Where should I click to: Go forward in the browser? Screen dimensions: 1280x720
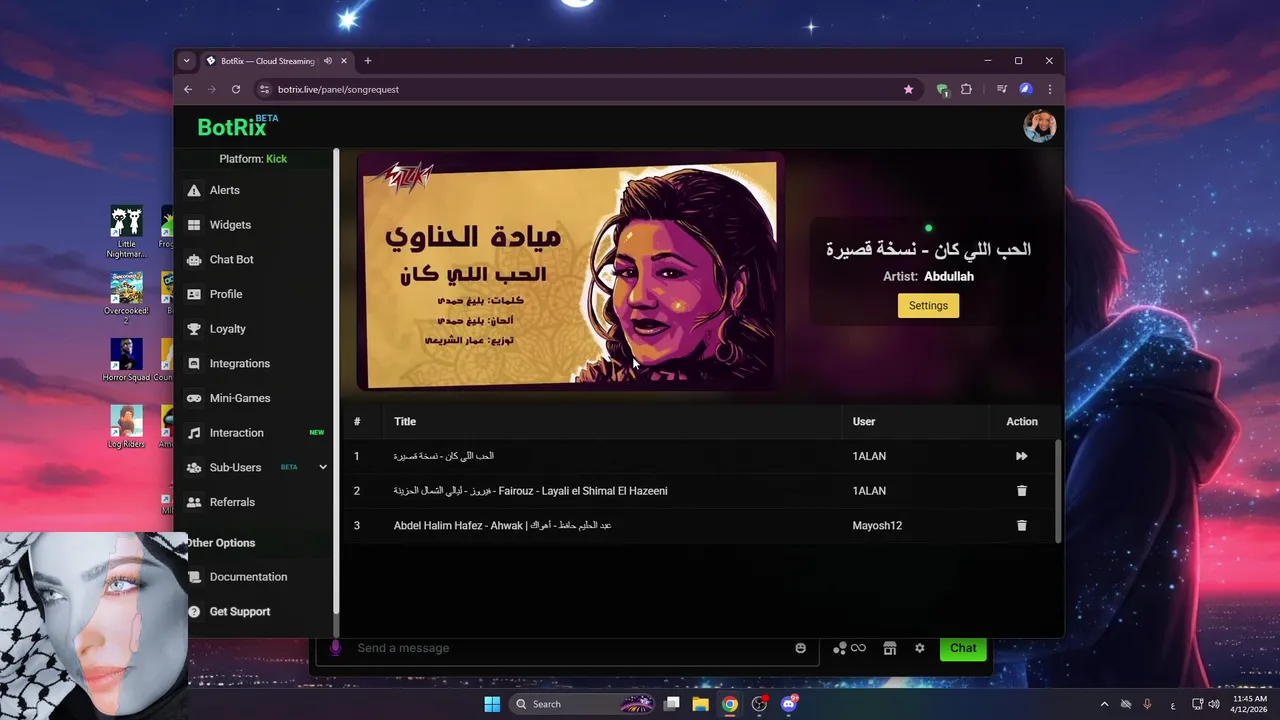(212, 89)
